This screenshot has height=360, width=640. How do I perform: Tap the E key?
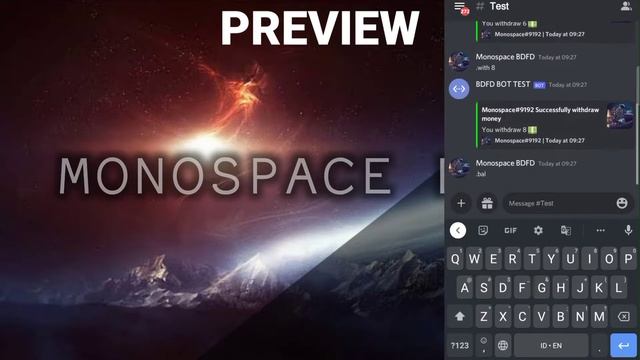493,258
